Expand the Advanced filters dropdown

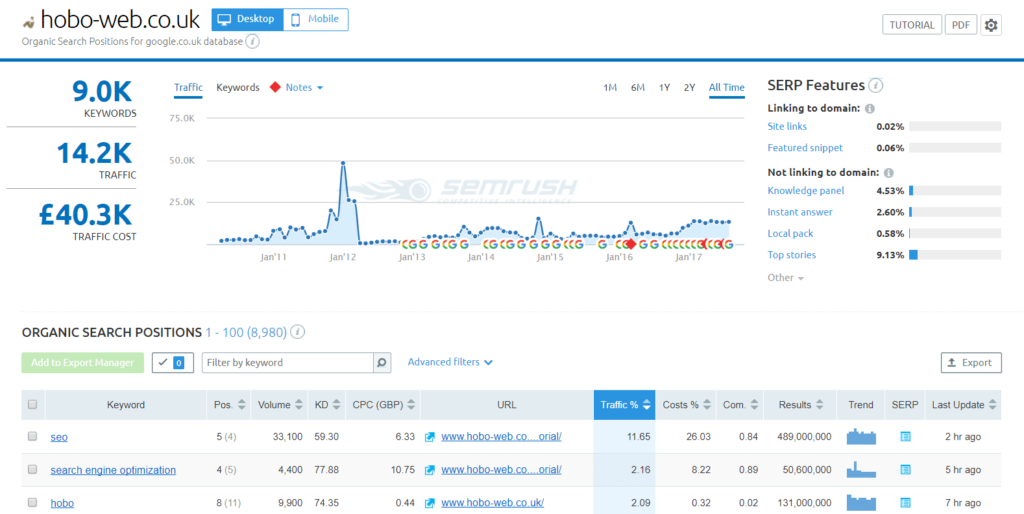450,362
